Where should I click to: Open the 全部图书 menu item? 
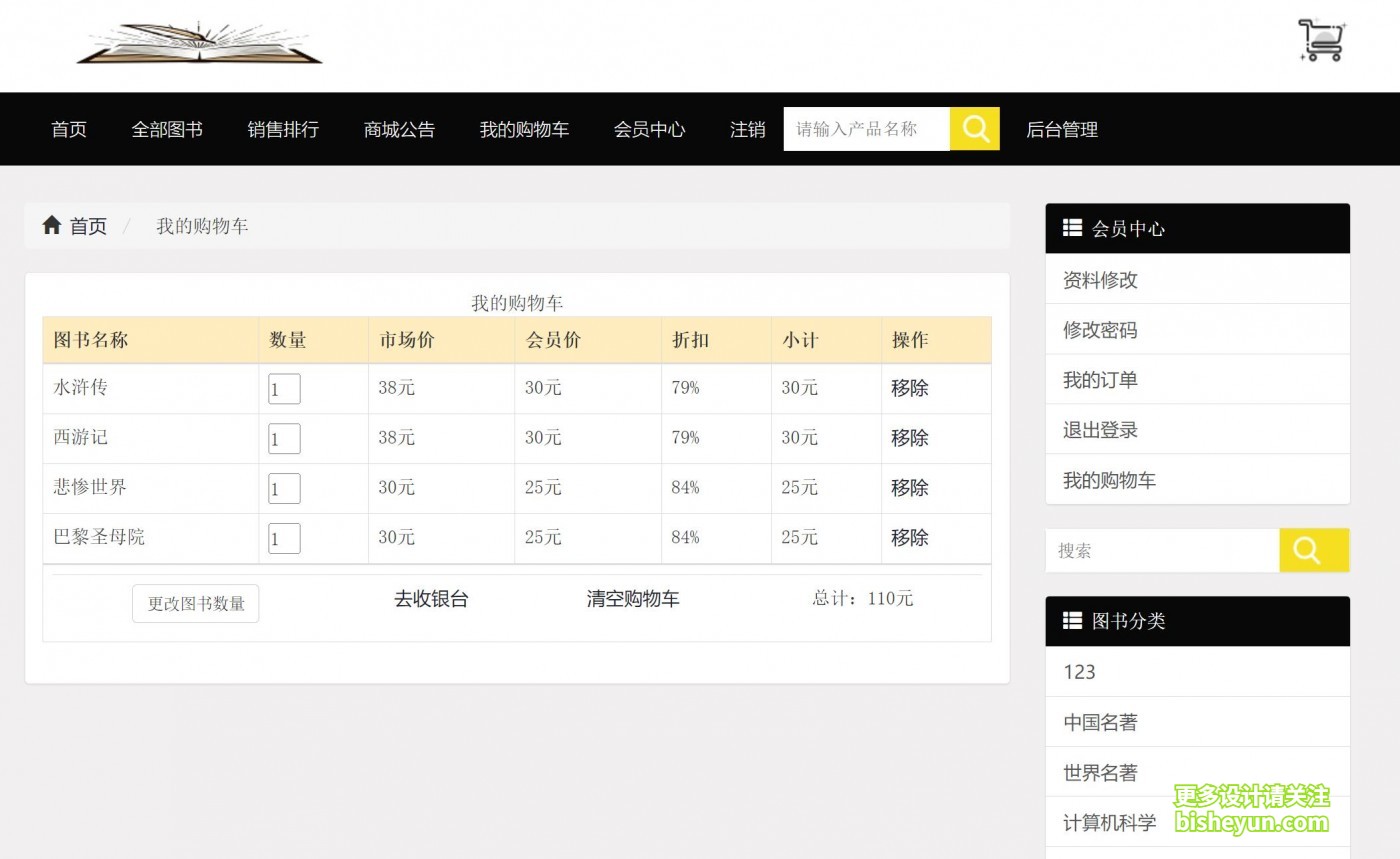(x=167, y=129)
